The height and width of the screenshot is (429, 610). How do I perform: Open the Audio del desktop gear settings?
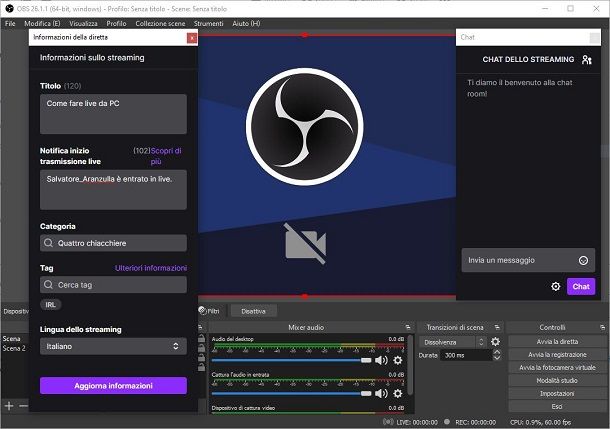coord(398,360)
